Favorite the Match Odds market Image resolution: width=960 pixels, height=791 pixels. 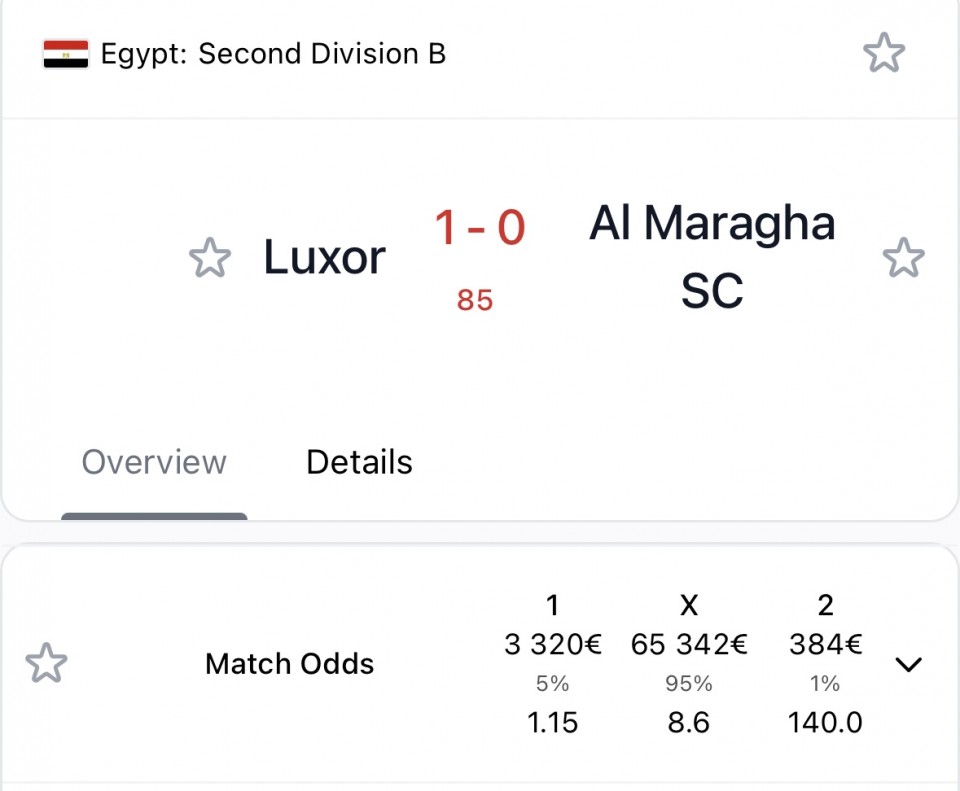click(46, 663)
